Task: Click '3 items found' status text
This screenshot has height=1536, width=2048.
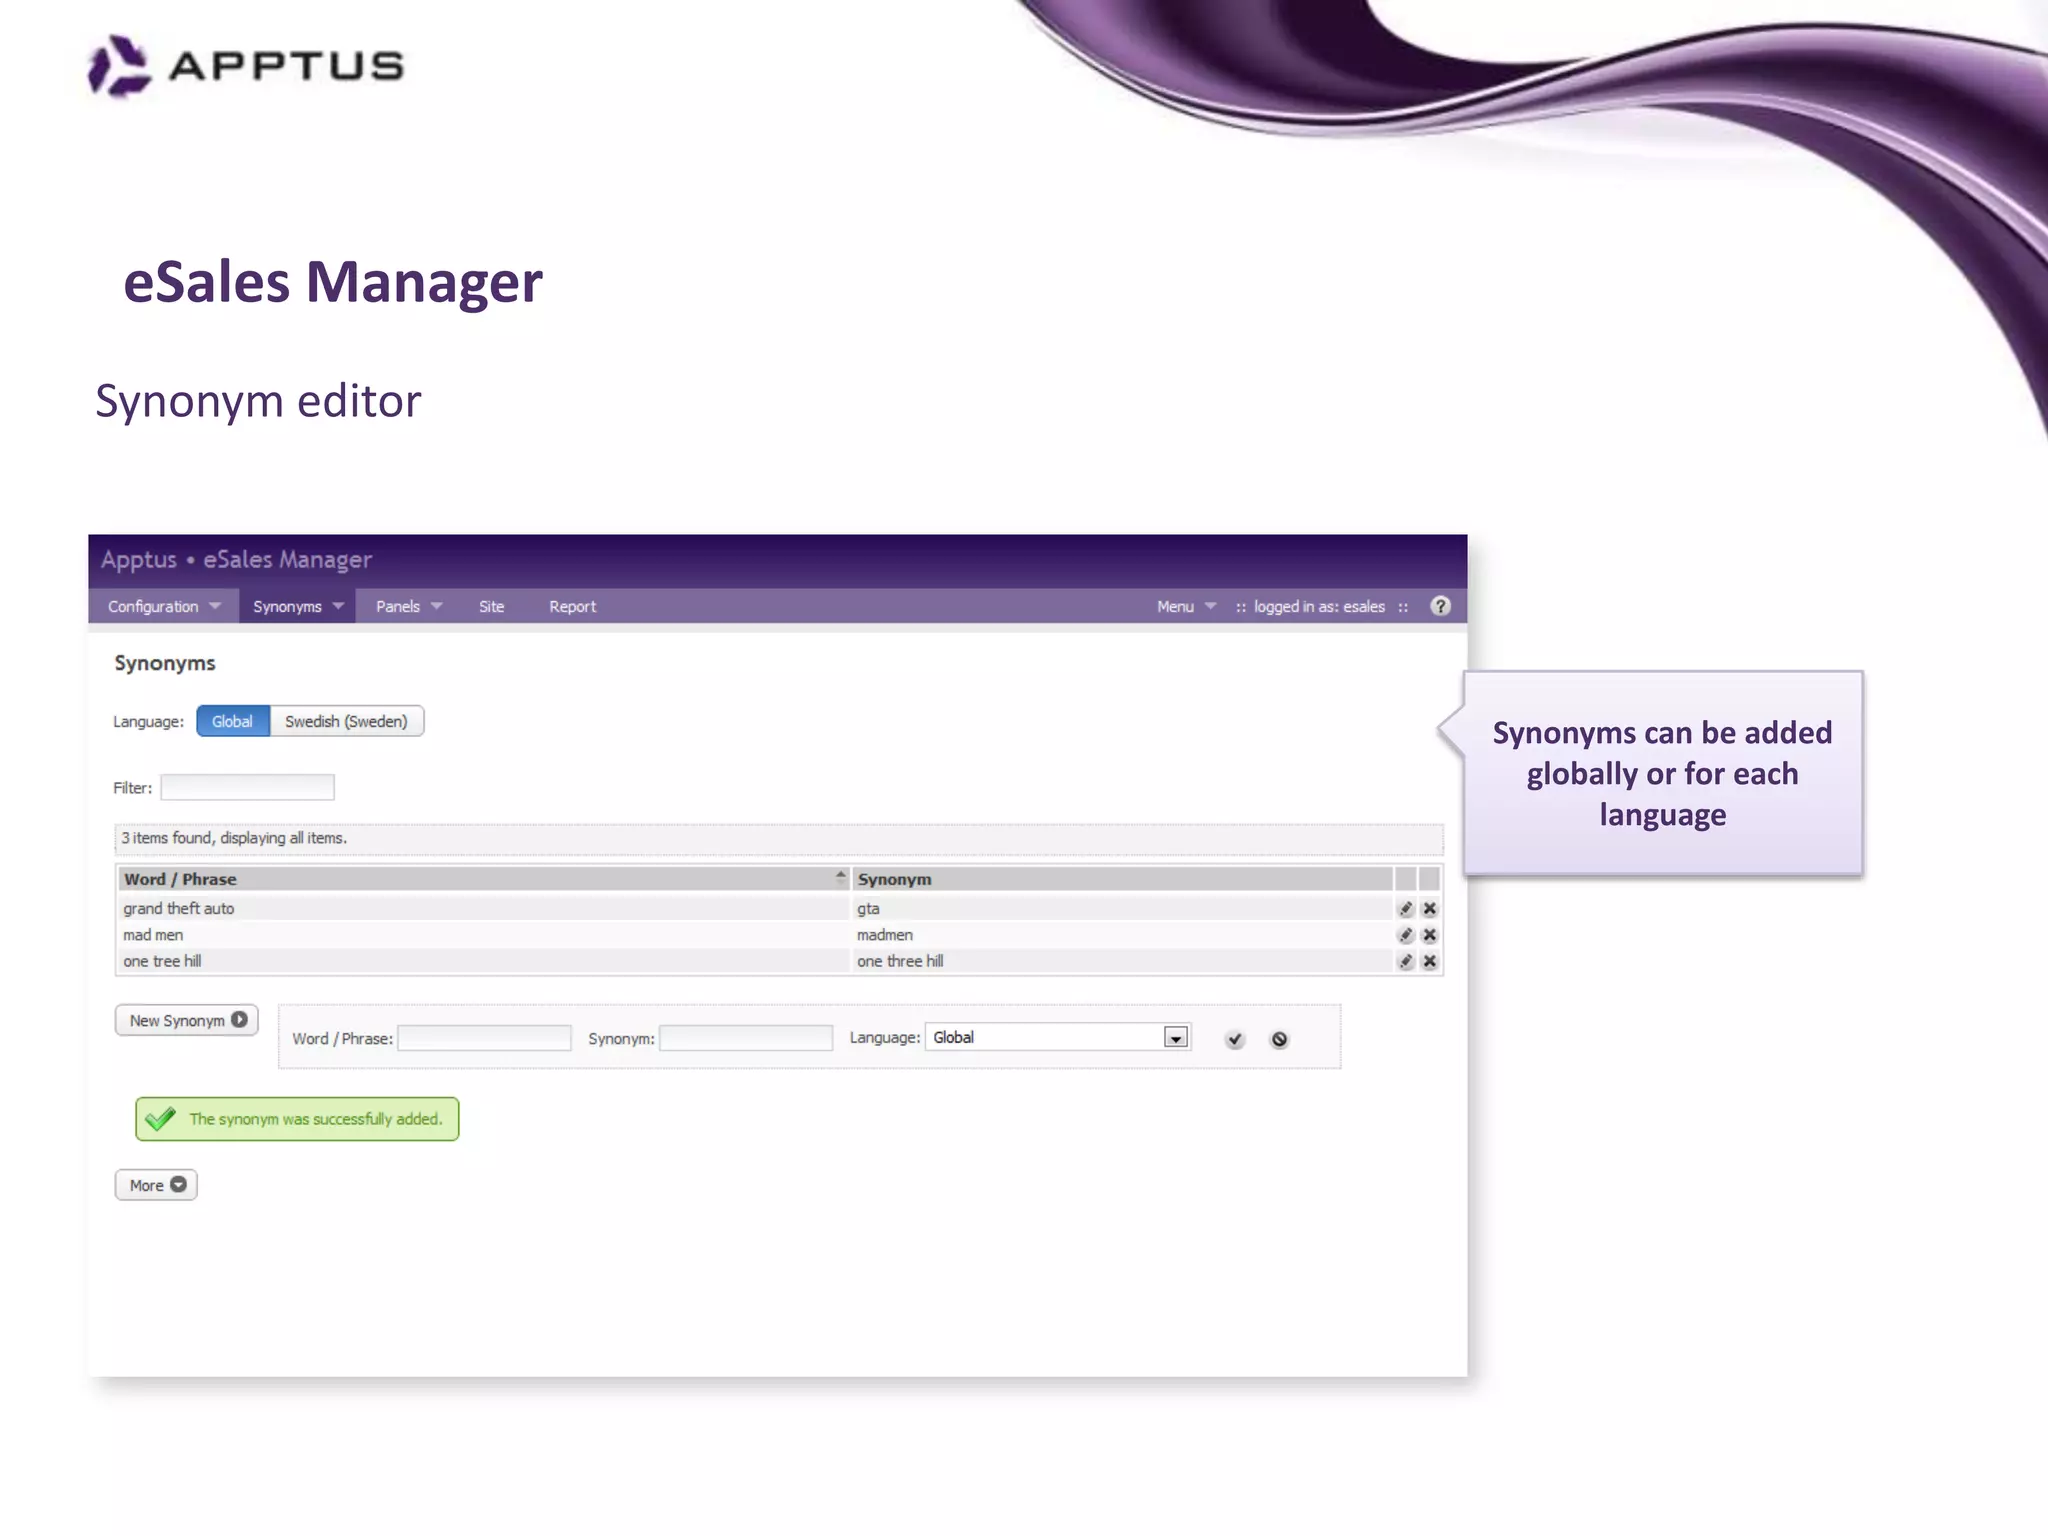Action: pyautogui.click(x=234, y=838)
